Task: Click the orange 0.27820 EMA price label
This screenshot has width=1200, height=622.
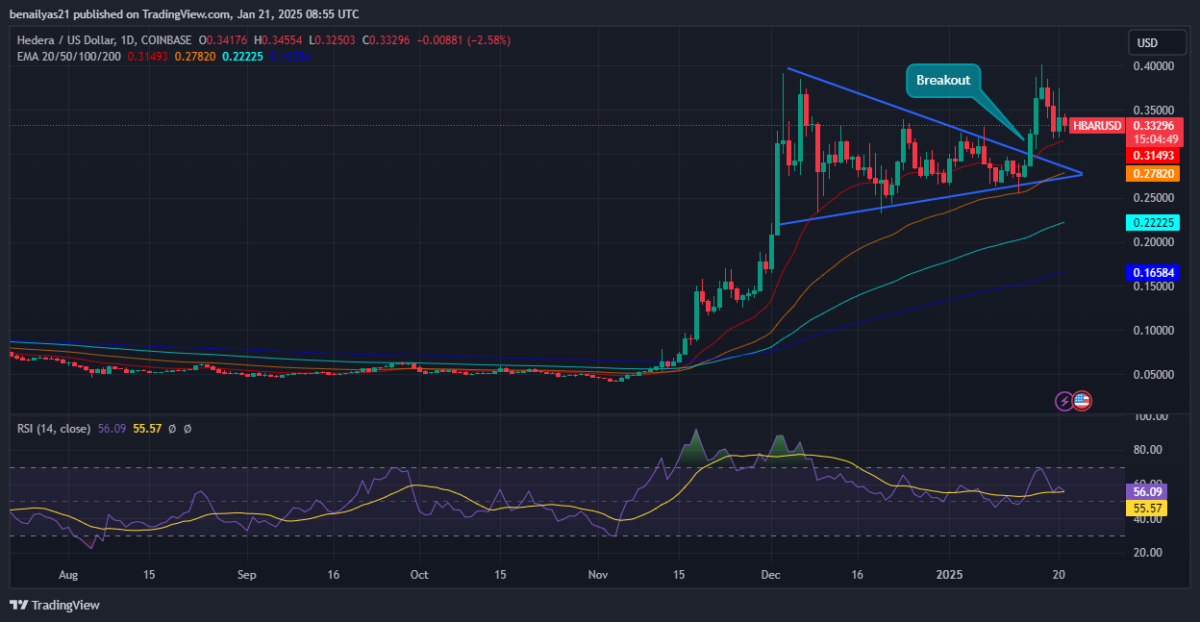Action: 1154,174
